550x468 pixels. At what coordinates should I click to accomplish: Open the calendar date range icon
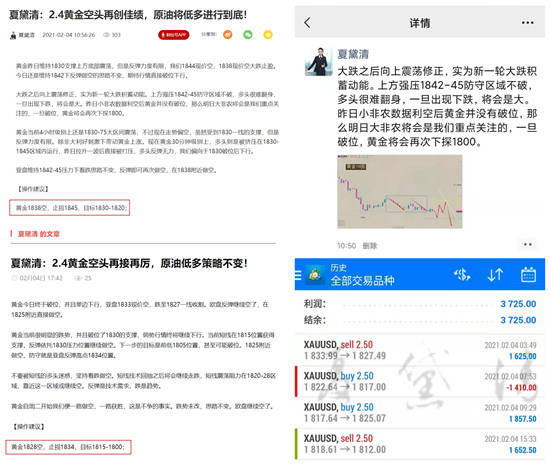[x=528, y=275]
